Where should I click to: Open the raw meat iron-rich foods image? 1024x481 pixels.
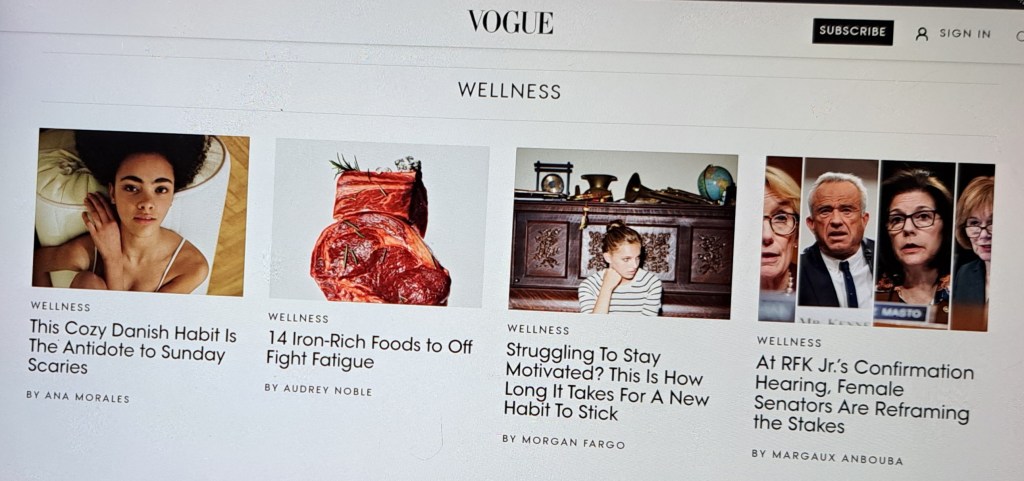379,223
